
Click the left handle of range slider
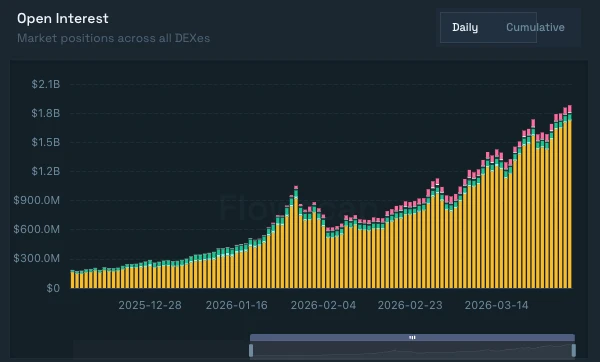coord(251,350)
